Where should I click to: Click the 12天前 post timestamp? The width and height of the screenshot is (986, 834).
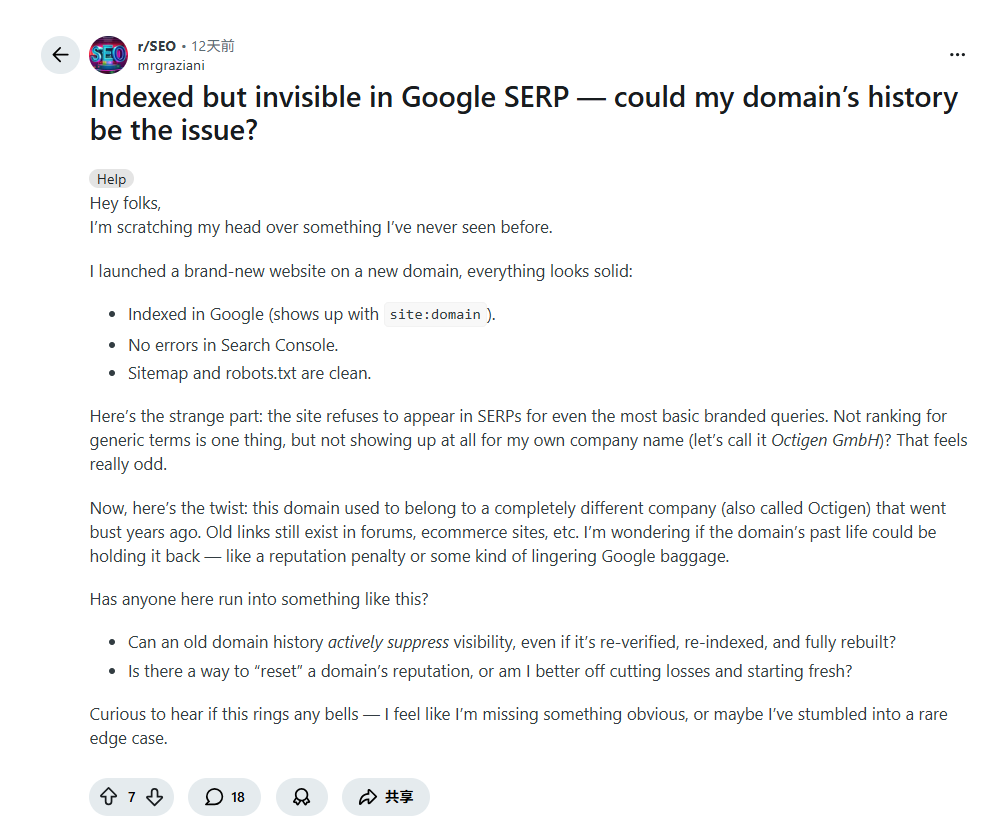pos(213,46)
